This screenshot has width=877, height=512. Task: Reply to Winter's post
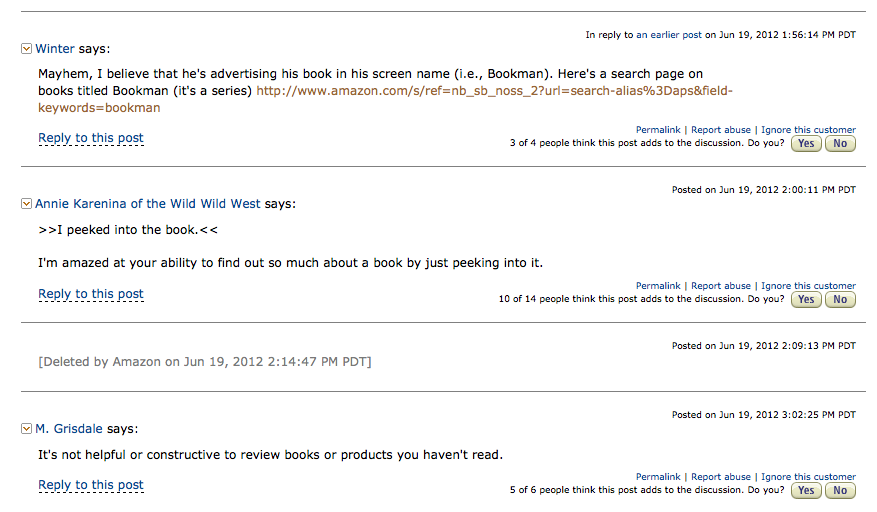pos(91,138)
